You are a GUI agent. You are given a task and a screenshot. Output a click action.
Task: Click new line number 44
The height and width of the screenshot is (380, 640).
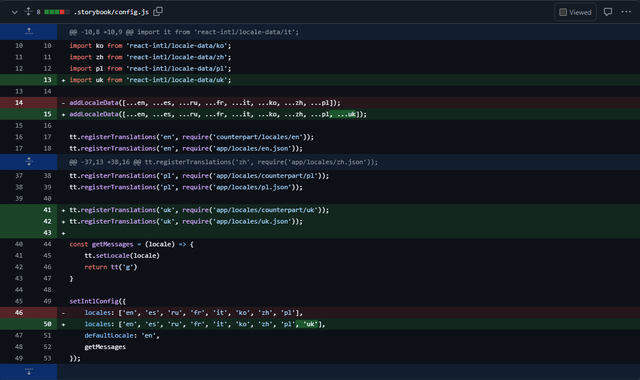click(47, 244)
